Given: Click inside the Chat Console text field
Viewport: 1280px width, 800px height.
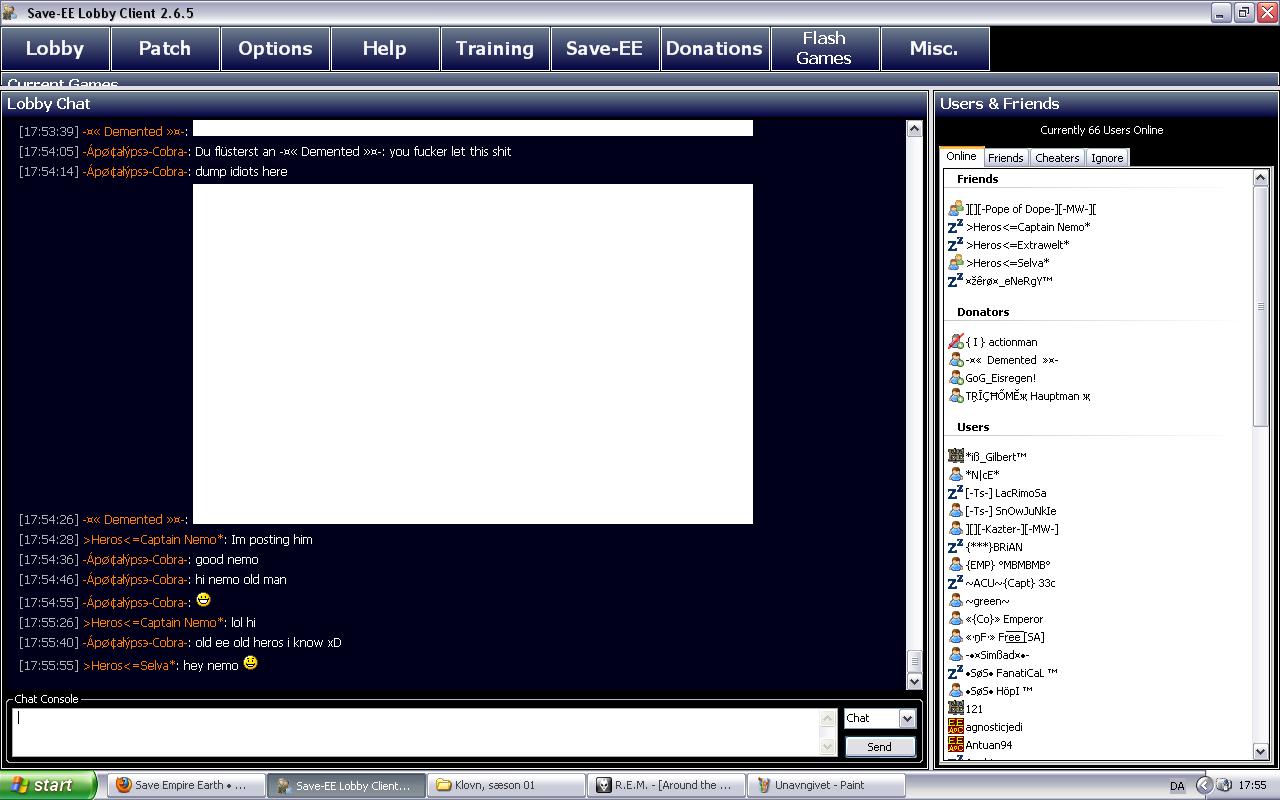Looking at the screenshot, I should tap(420, 732).
